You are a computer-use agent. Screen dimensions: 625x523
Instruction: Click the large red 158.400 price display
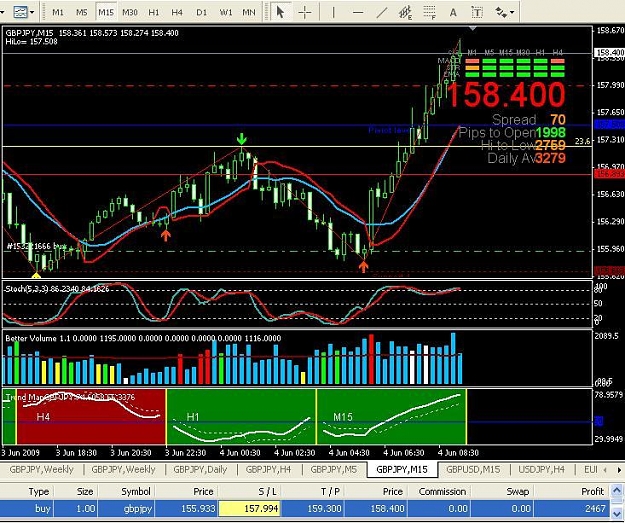(x=506, y=94)
